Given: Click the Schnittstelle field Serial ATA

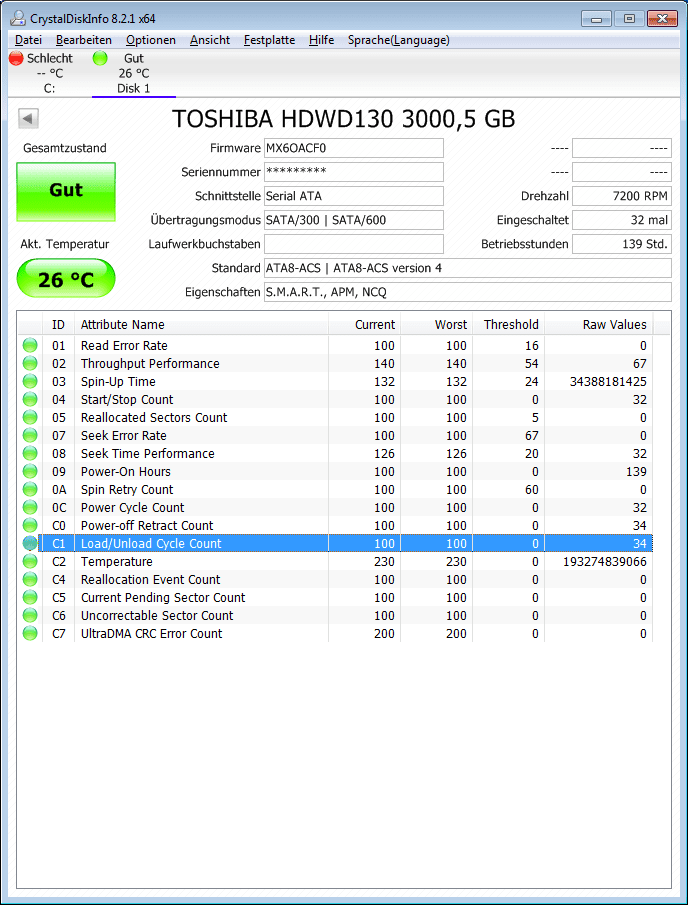Looking at the screenshot, I should [354, 196].
